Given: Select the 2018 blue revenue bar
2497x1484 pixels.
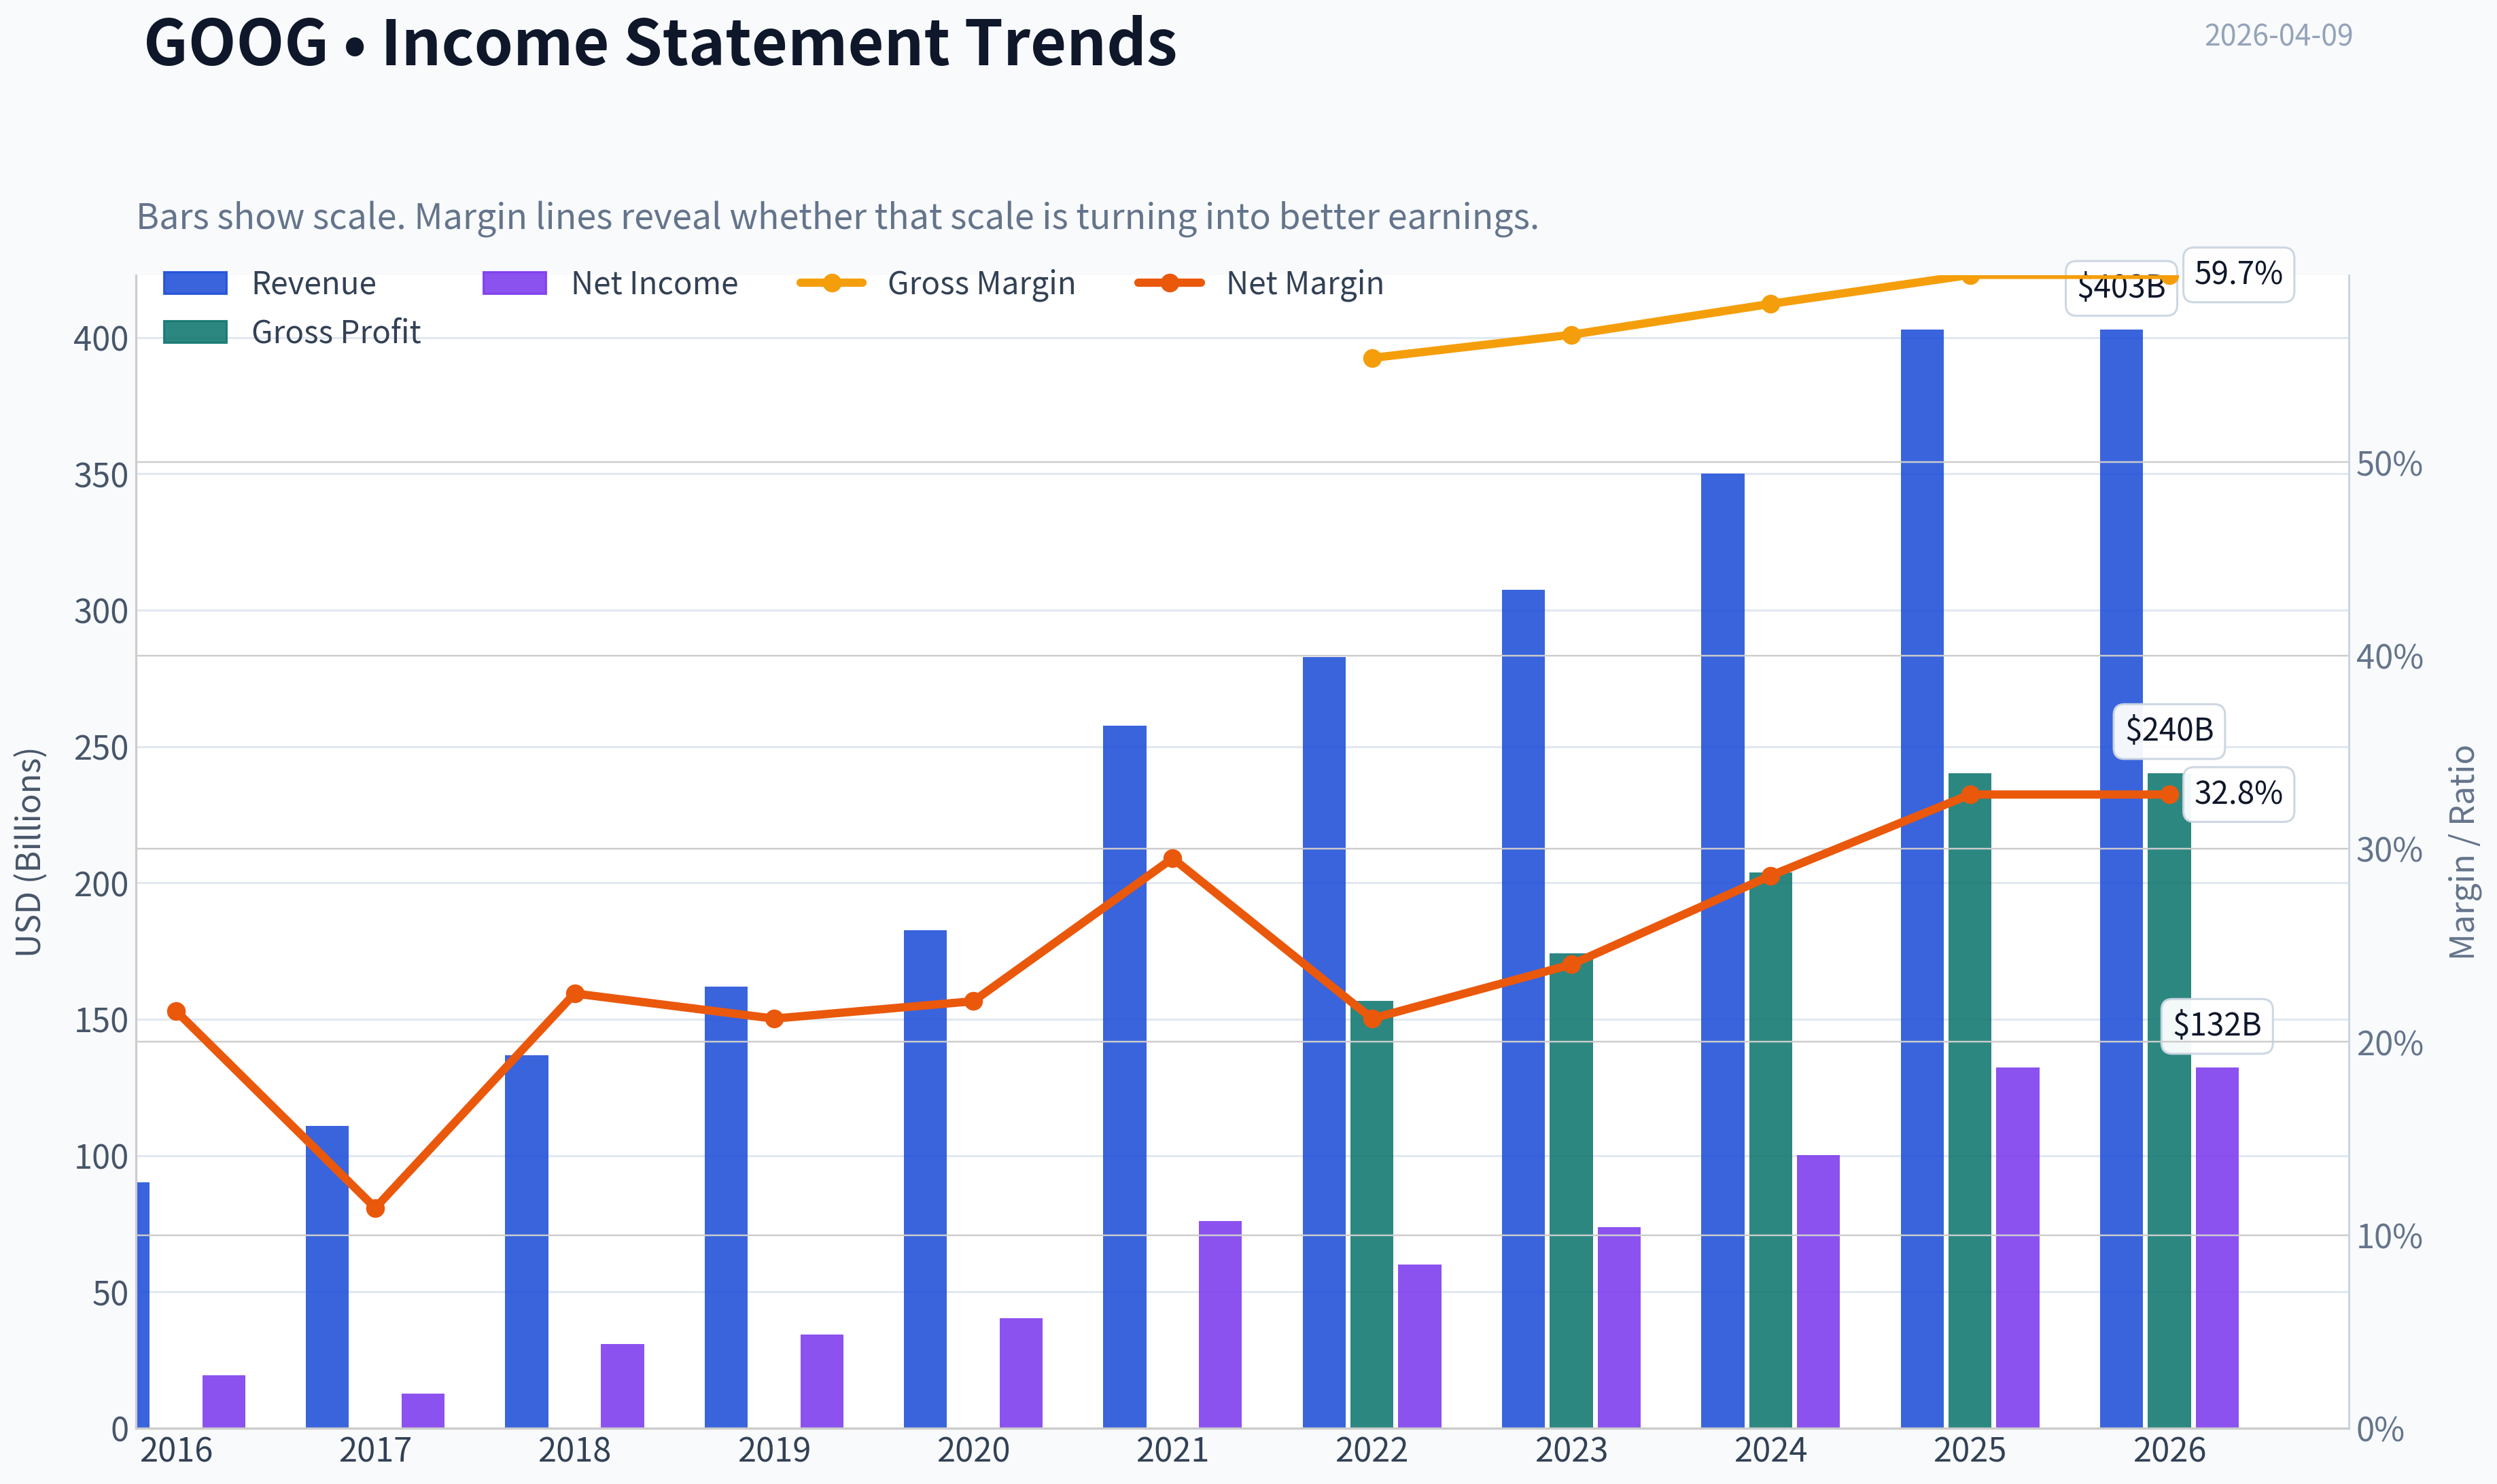Looking at the screenshot, I should 526,1241.
